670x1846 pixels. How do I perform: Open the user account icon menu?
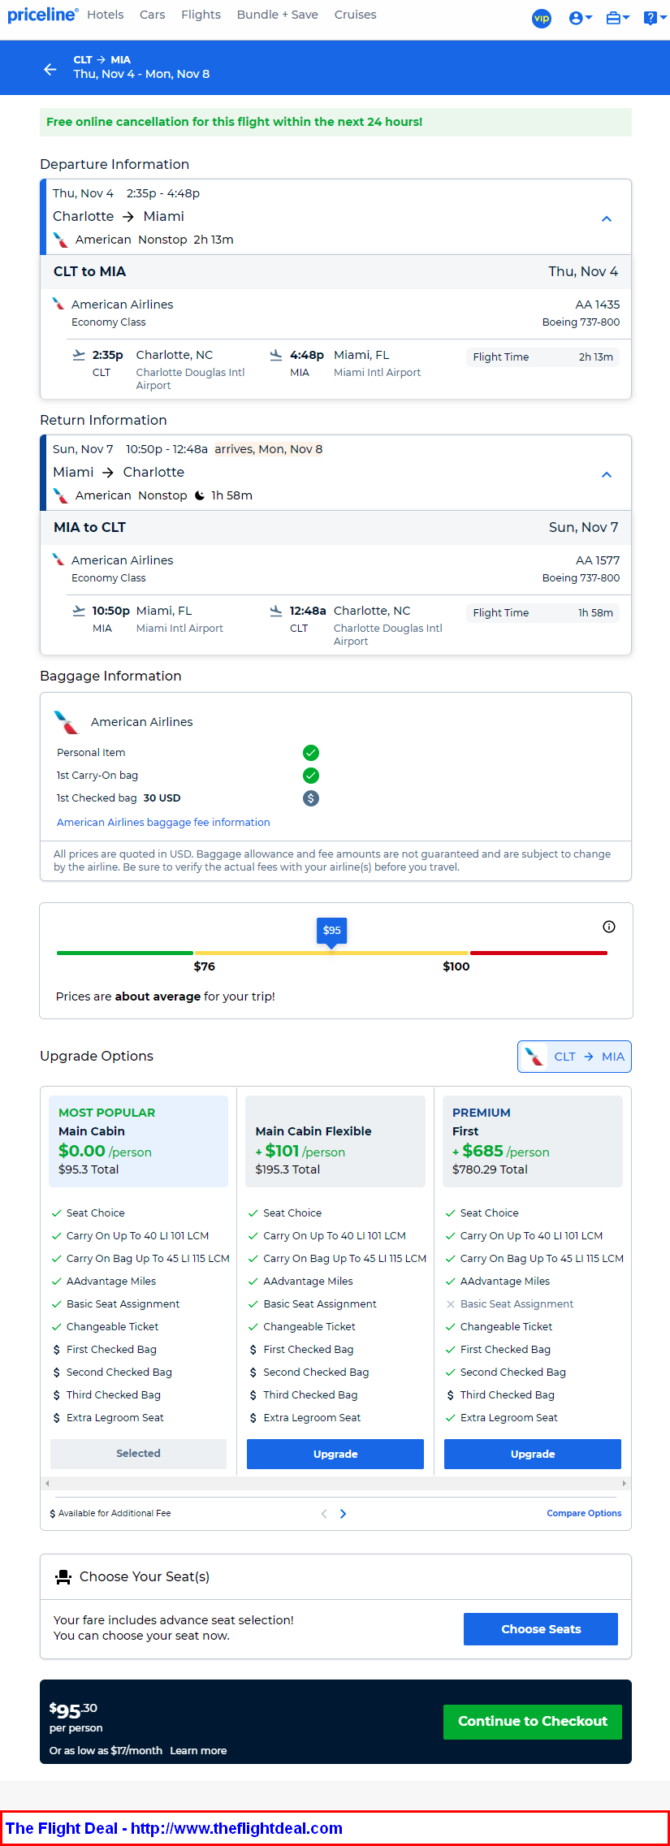click(580, 18)
